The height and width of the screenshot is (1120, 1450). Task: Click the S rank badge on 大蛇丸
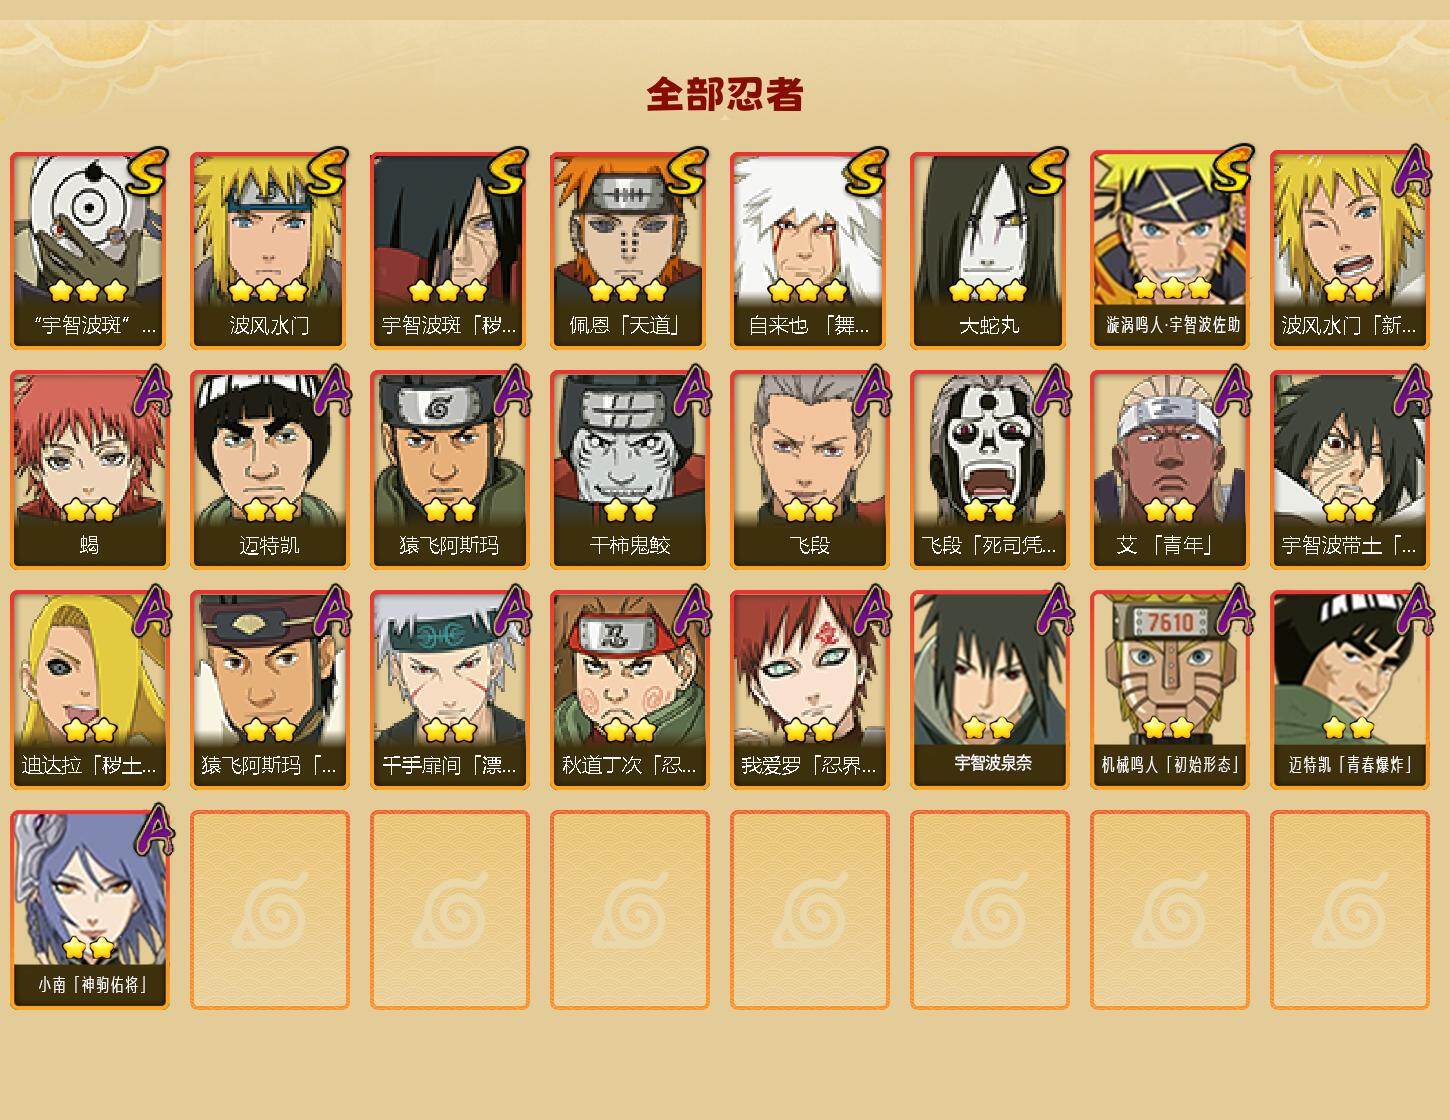(1046, 171)
